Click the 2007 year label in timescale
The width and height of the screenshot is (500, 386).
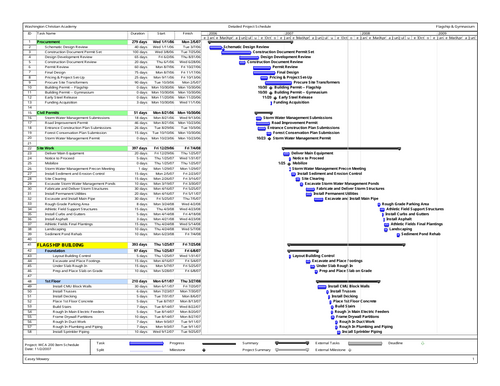289,34
